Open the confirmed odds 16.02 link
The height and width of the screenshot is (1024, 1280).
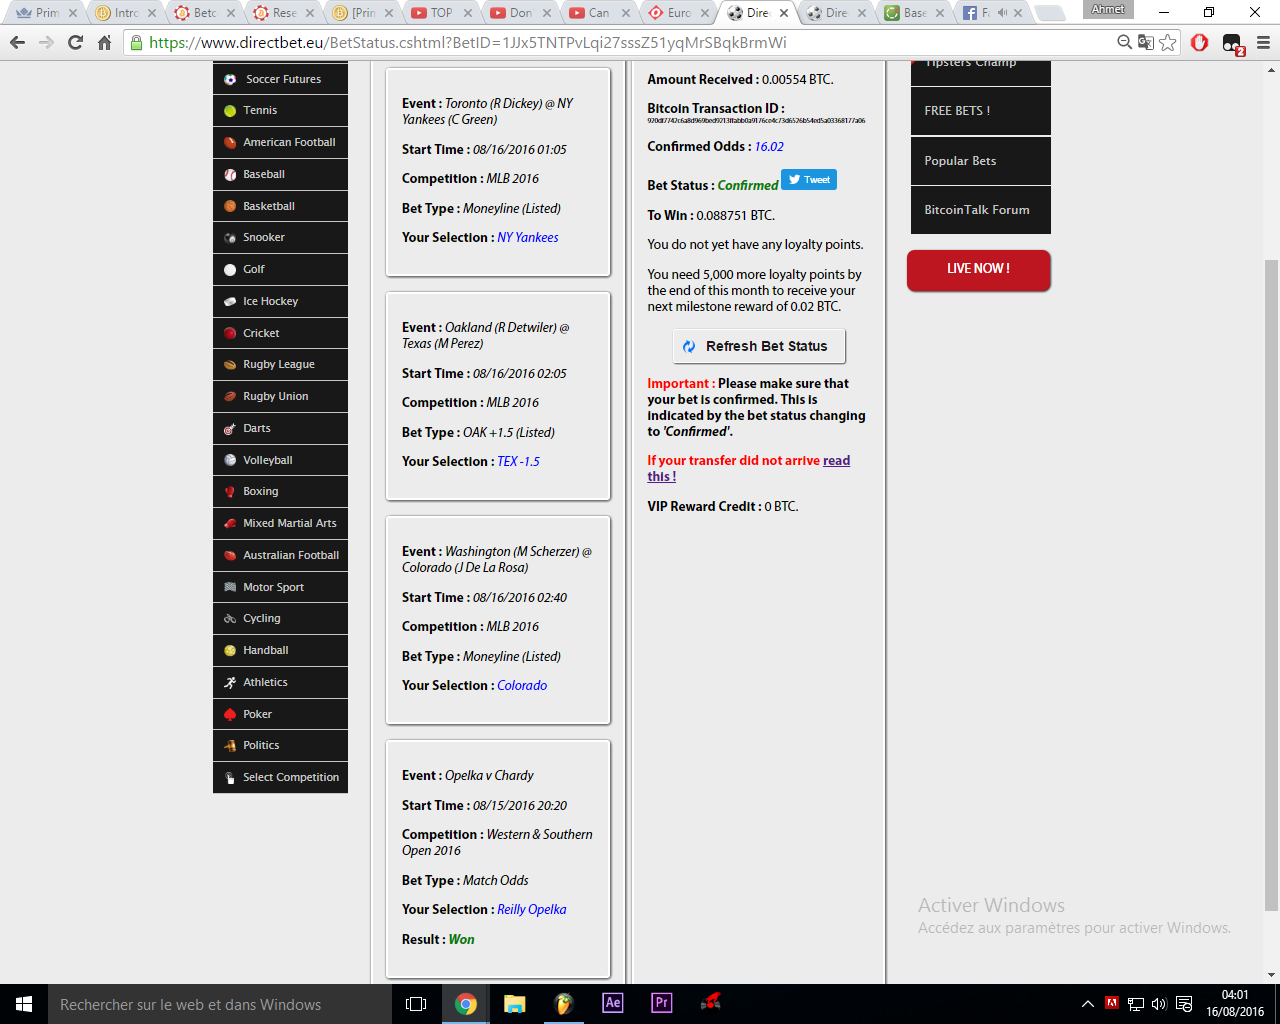(x=769, y=147)
